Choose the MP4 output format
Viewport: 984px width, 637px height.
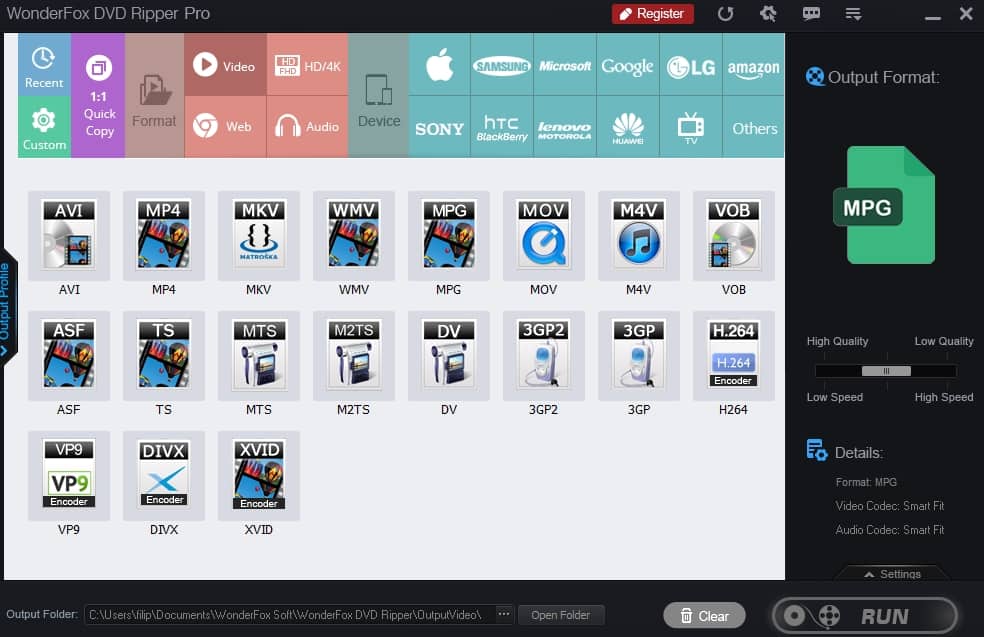pyautogui.click(x=164, y=235)
